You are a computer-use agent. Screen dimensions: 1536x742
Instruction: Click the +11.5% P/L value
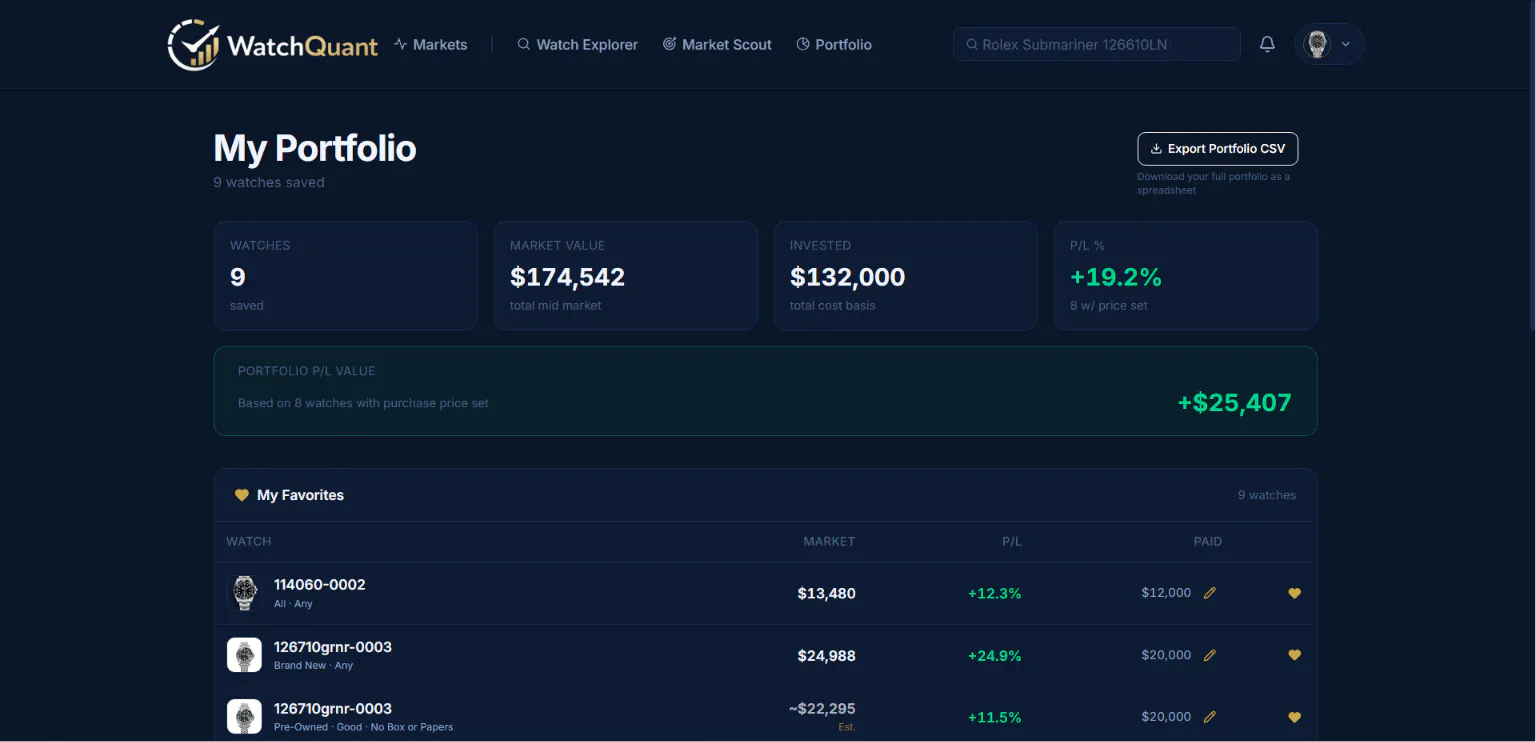995,717
